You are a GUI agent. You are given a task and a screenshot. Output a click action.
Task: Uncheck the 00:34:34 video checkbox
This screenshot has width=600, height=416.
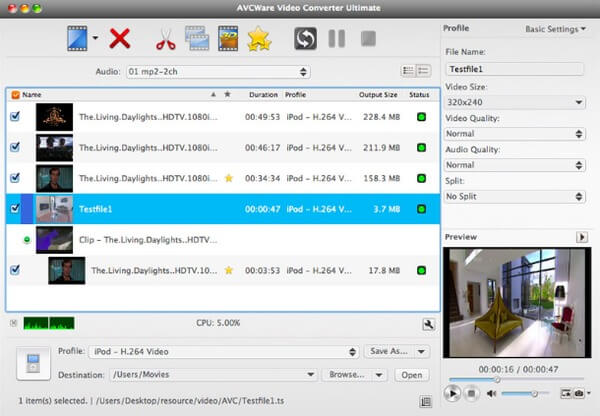tap(15, 178)
